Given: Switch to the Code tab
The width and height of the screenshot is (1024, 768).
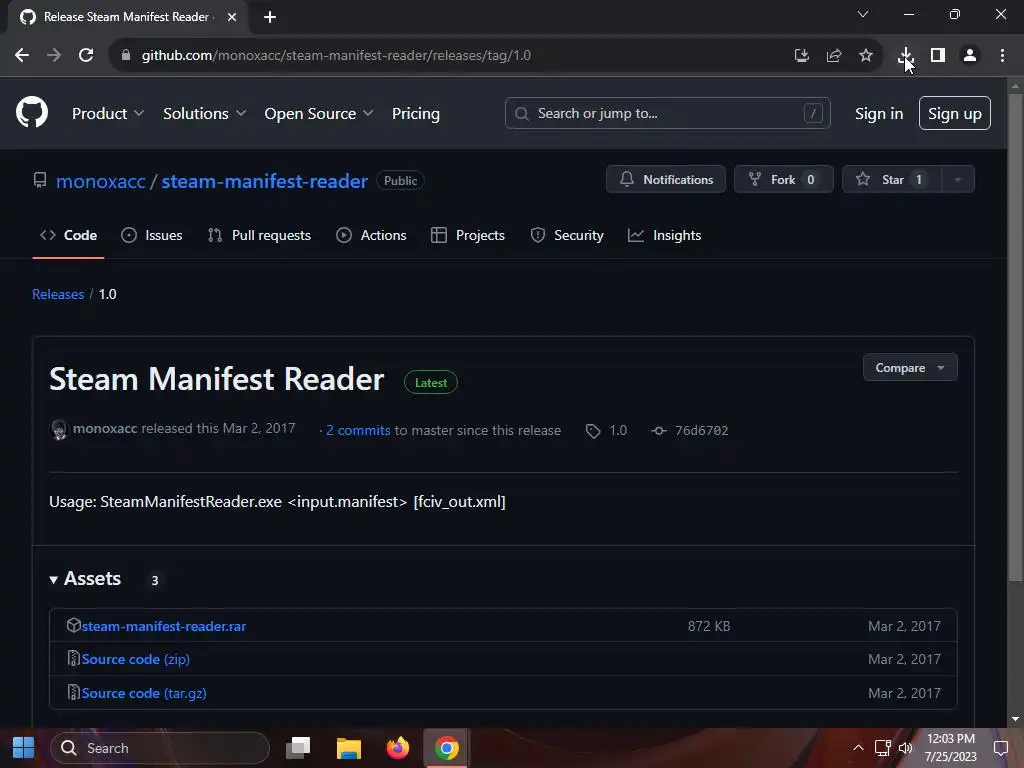Looking at the screenshot, I should point(69,235).
